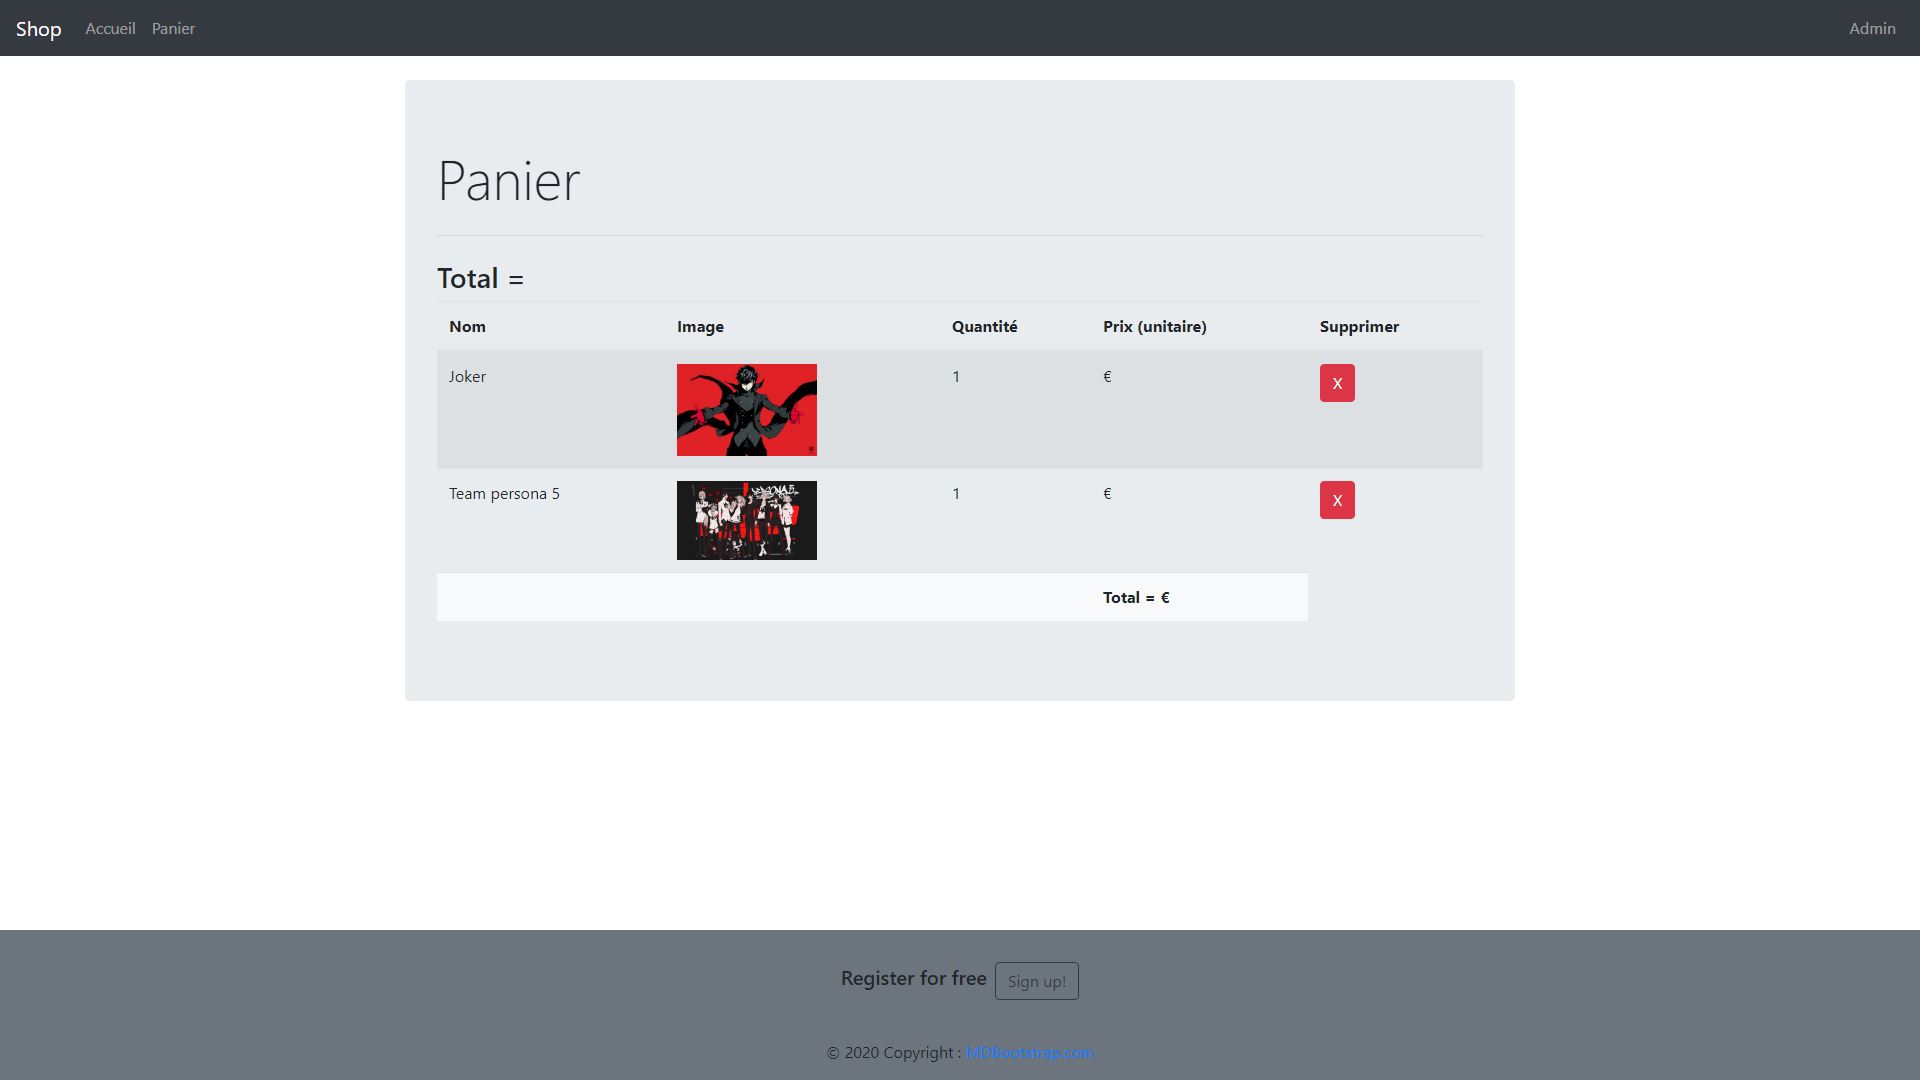
Task: Click the Team persona 5 image
Action: [x=746, y=520]
